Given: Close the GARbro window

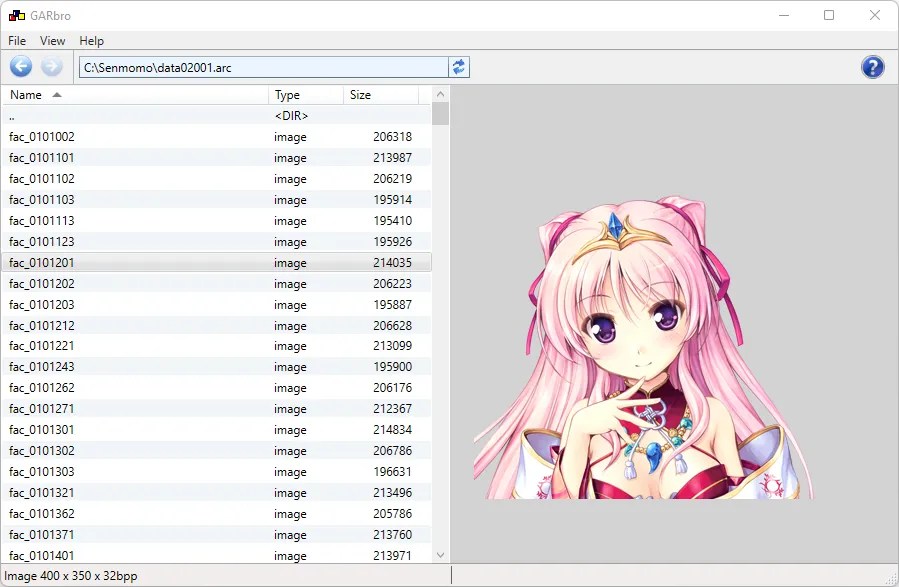Looking at the screenshot, I should click(874, 15).
